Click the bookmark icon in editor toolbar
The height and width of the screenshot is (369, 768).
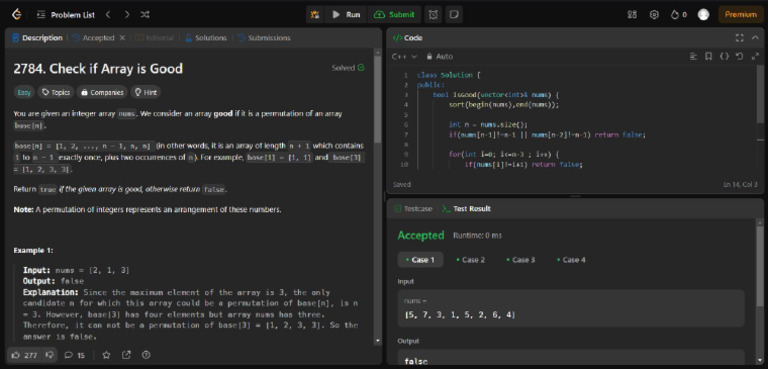(x=708, y=56)
